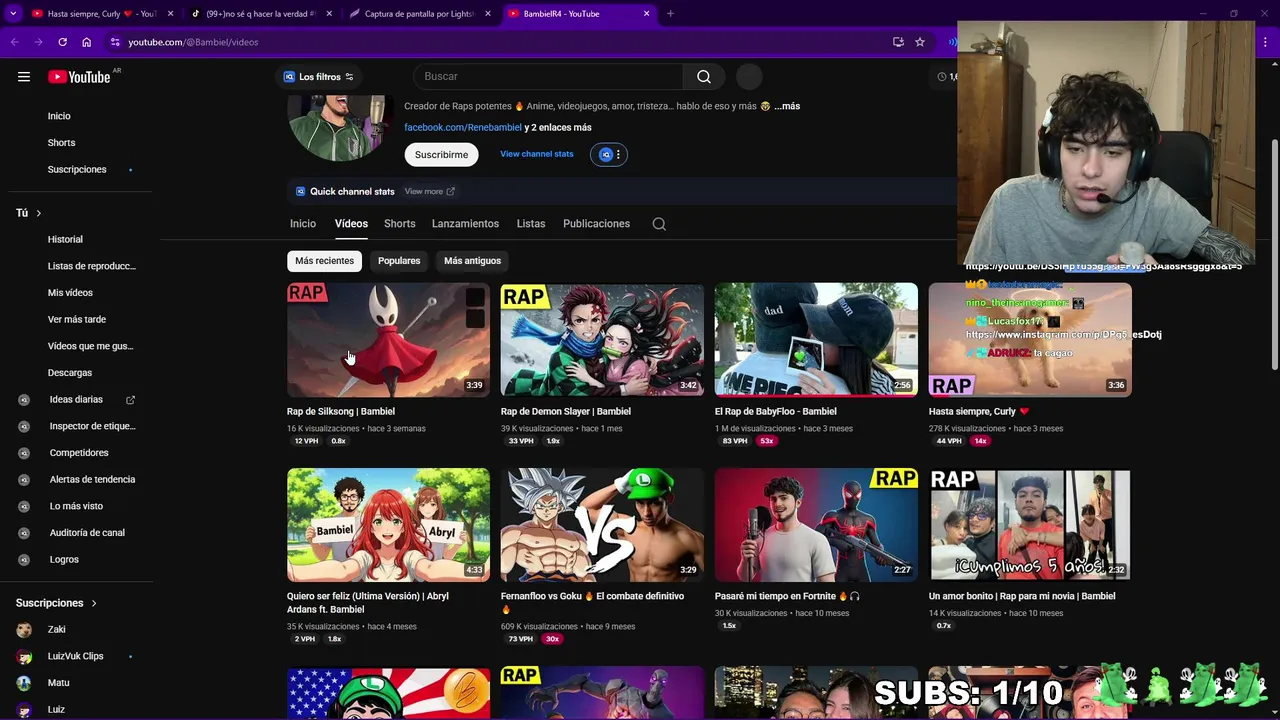
Task: Open Competidores in the sidebar
Action: (79, 453)
